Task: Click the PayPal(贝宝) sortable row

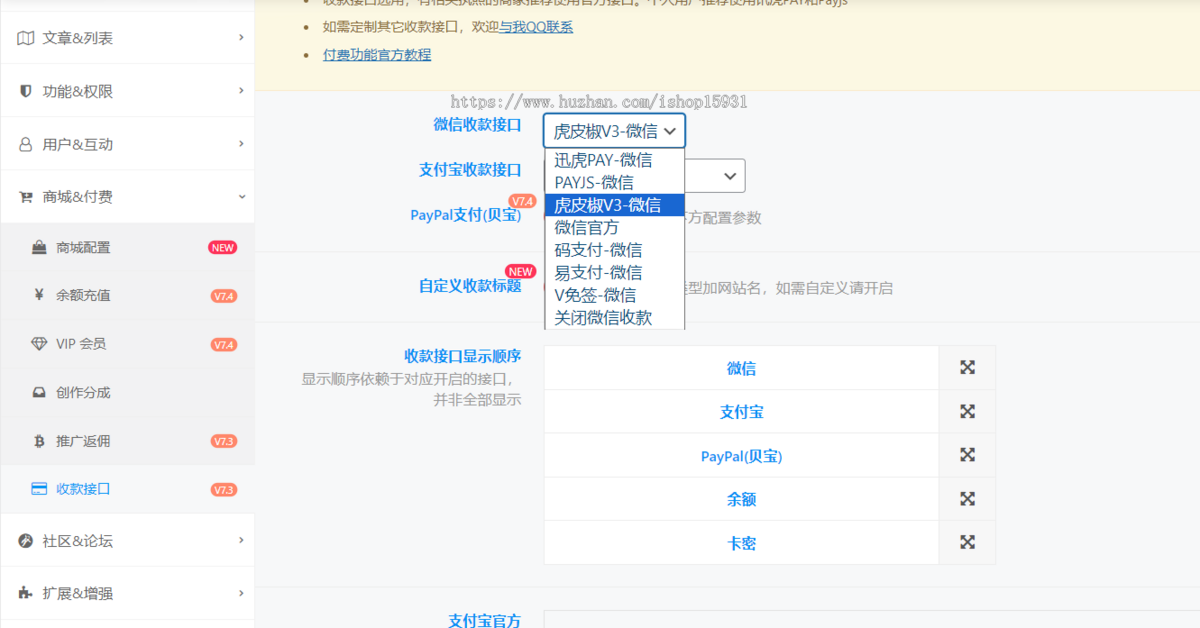Action: click(x=741, y=455)
